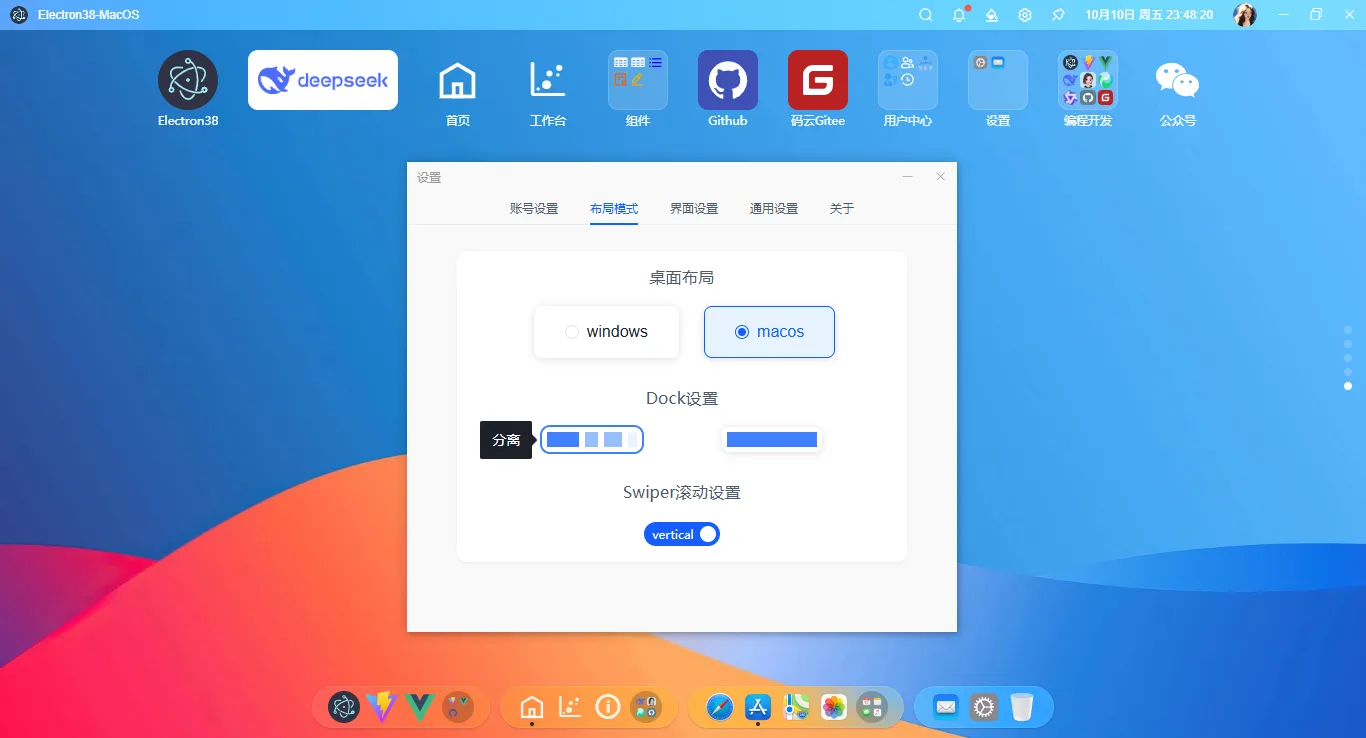Open the 公众号 WeChat icon
This screenshot has width=1366, height=738.
(x=1177, y=80)
